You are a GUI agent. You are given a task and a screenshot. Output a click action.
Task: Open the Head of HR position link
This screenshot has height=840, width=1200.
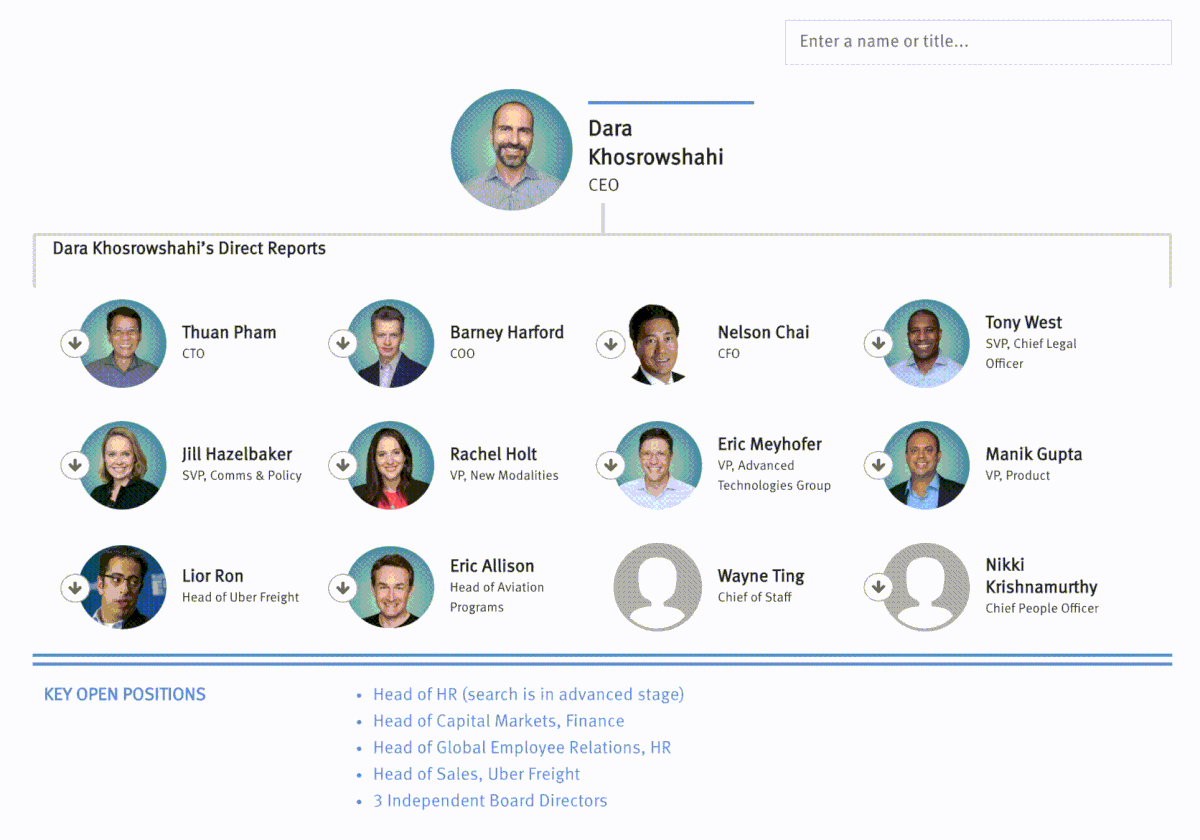pyautogui.click(x=527, y=693)
